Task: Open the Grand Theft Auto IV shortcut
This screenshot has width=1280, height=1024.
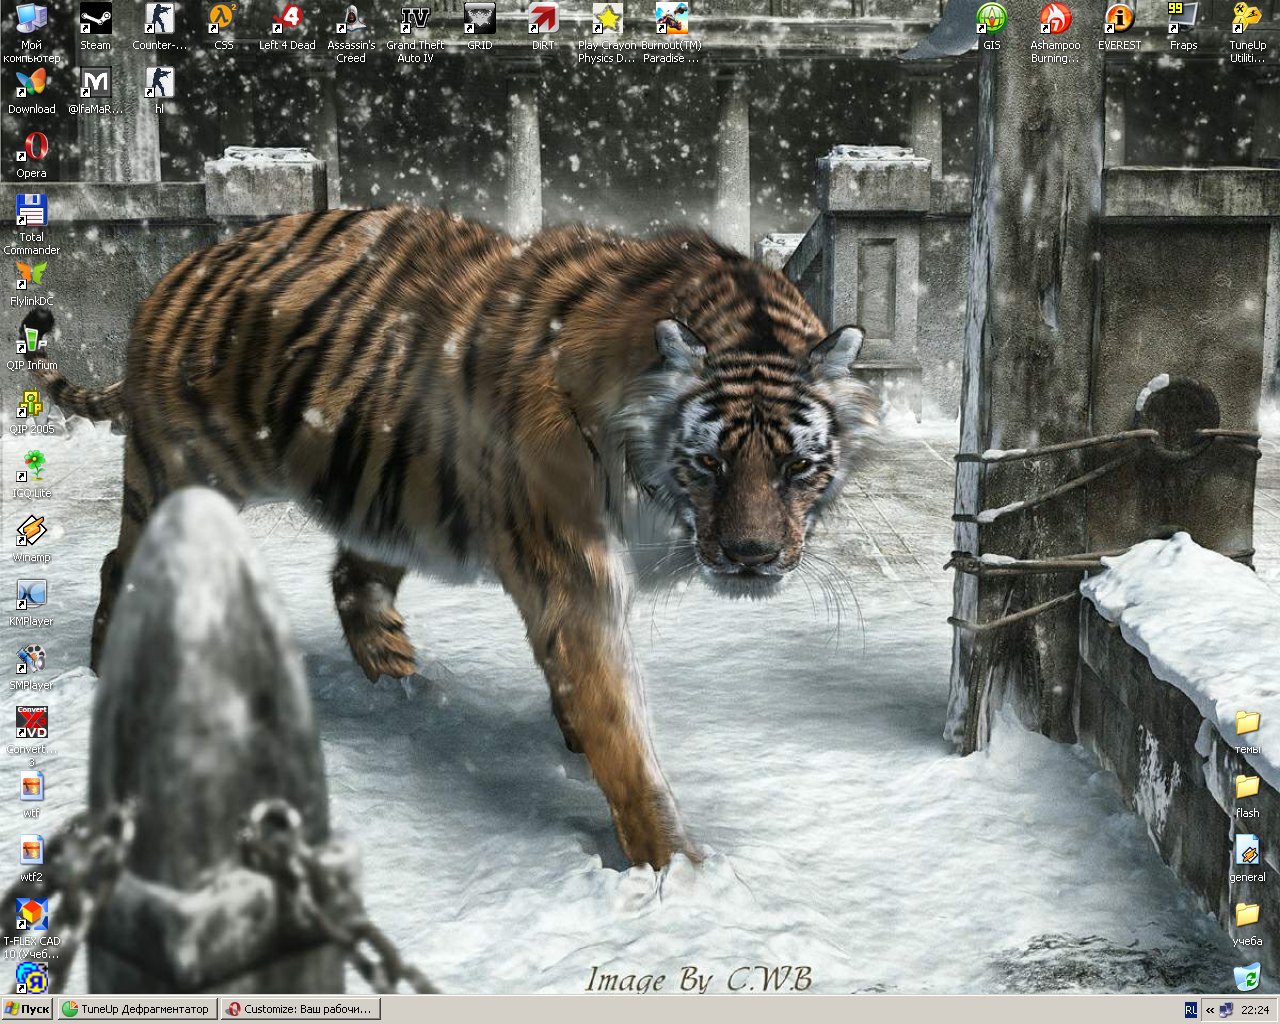Action: point(415,33)
